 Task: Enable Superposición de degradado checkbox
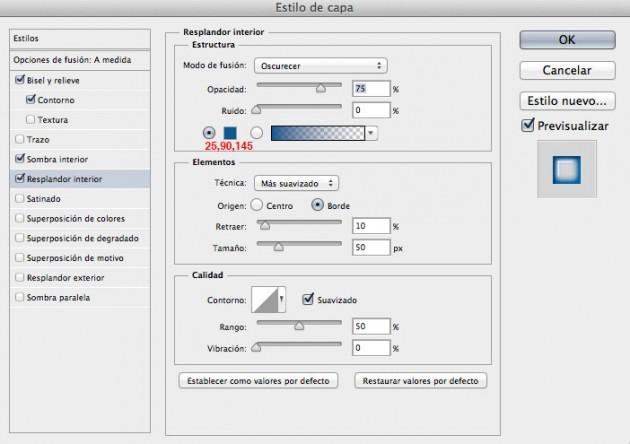click(19, 238)
